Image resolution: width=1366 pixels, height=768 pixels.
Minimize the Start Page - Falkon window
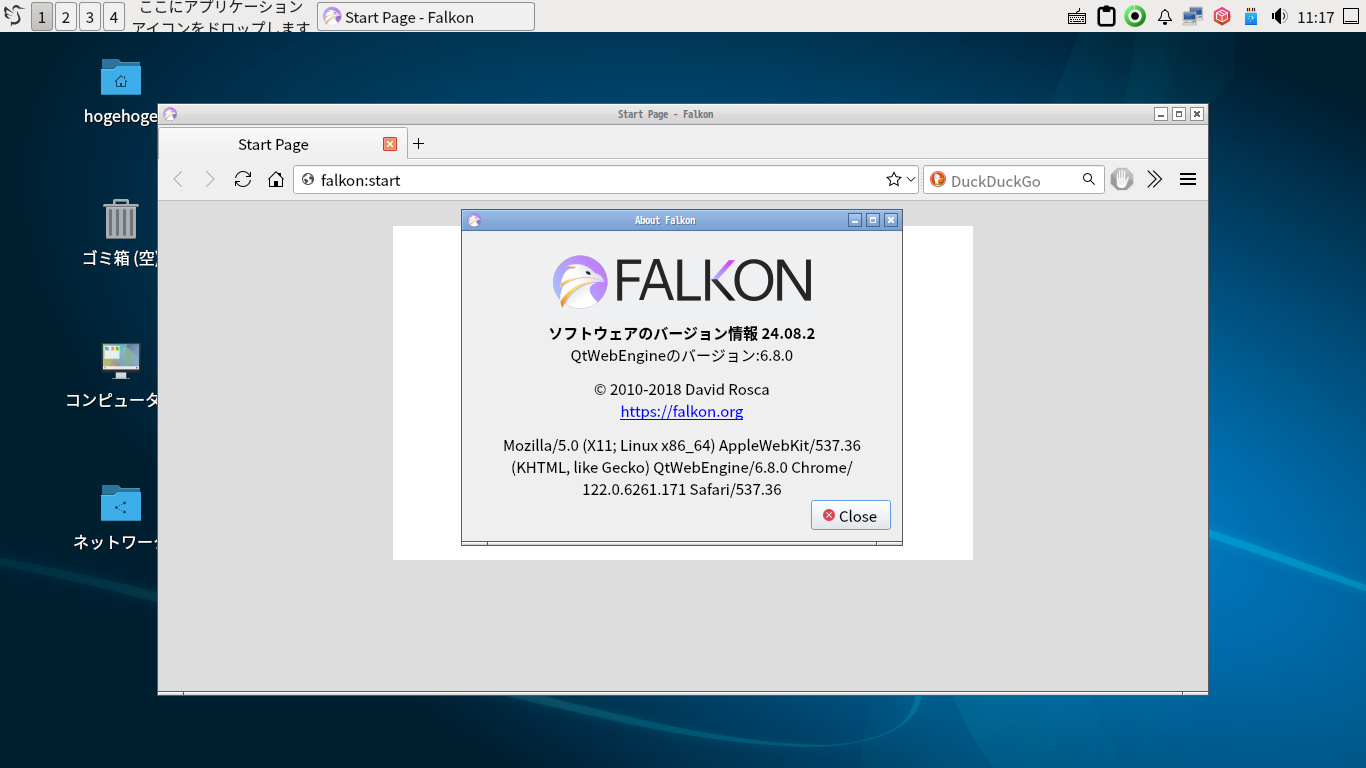pos(1161,114)
